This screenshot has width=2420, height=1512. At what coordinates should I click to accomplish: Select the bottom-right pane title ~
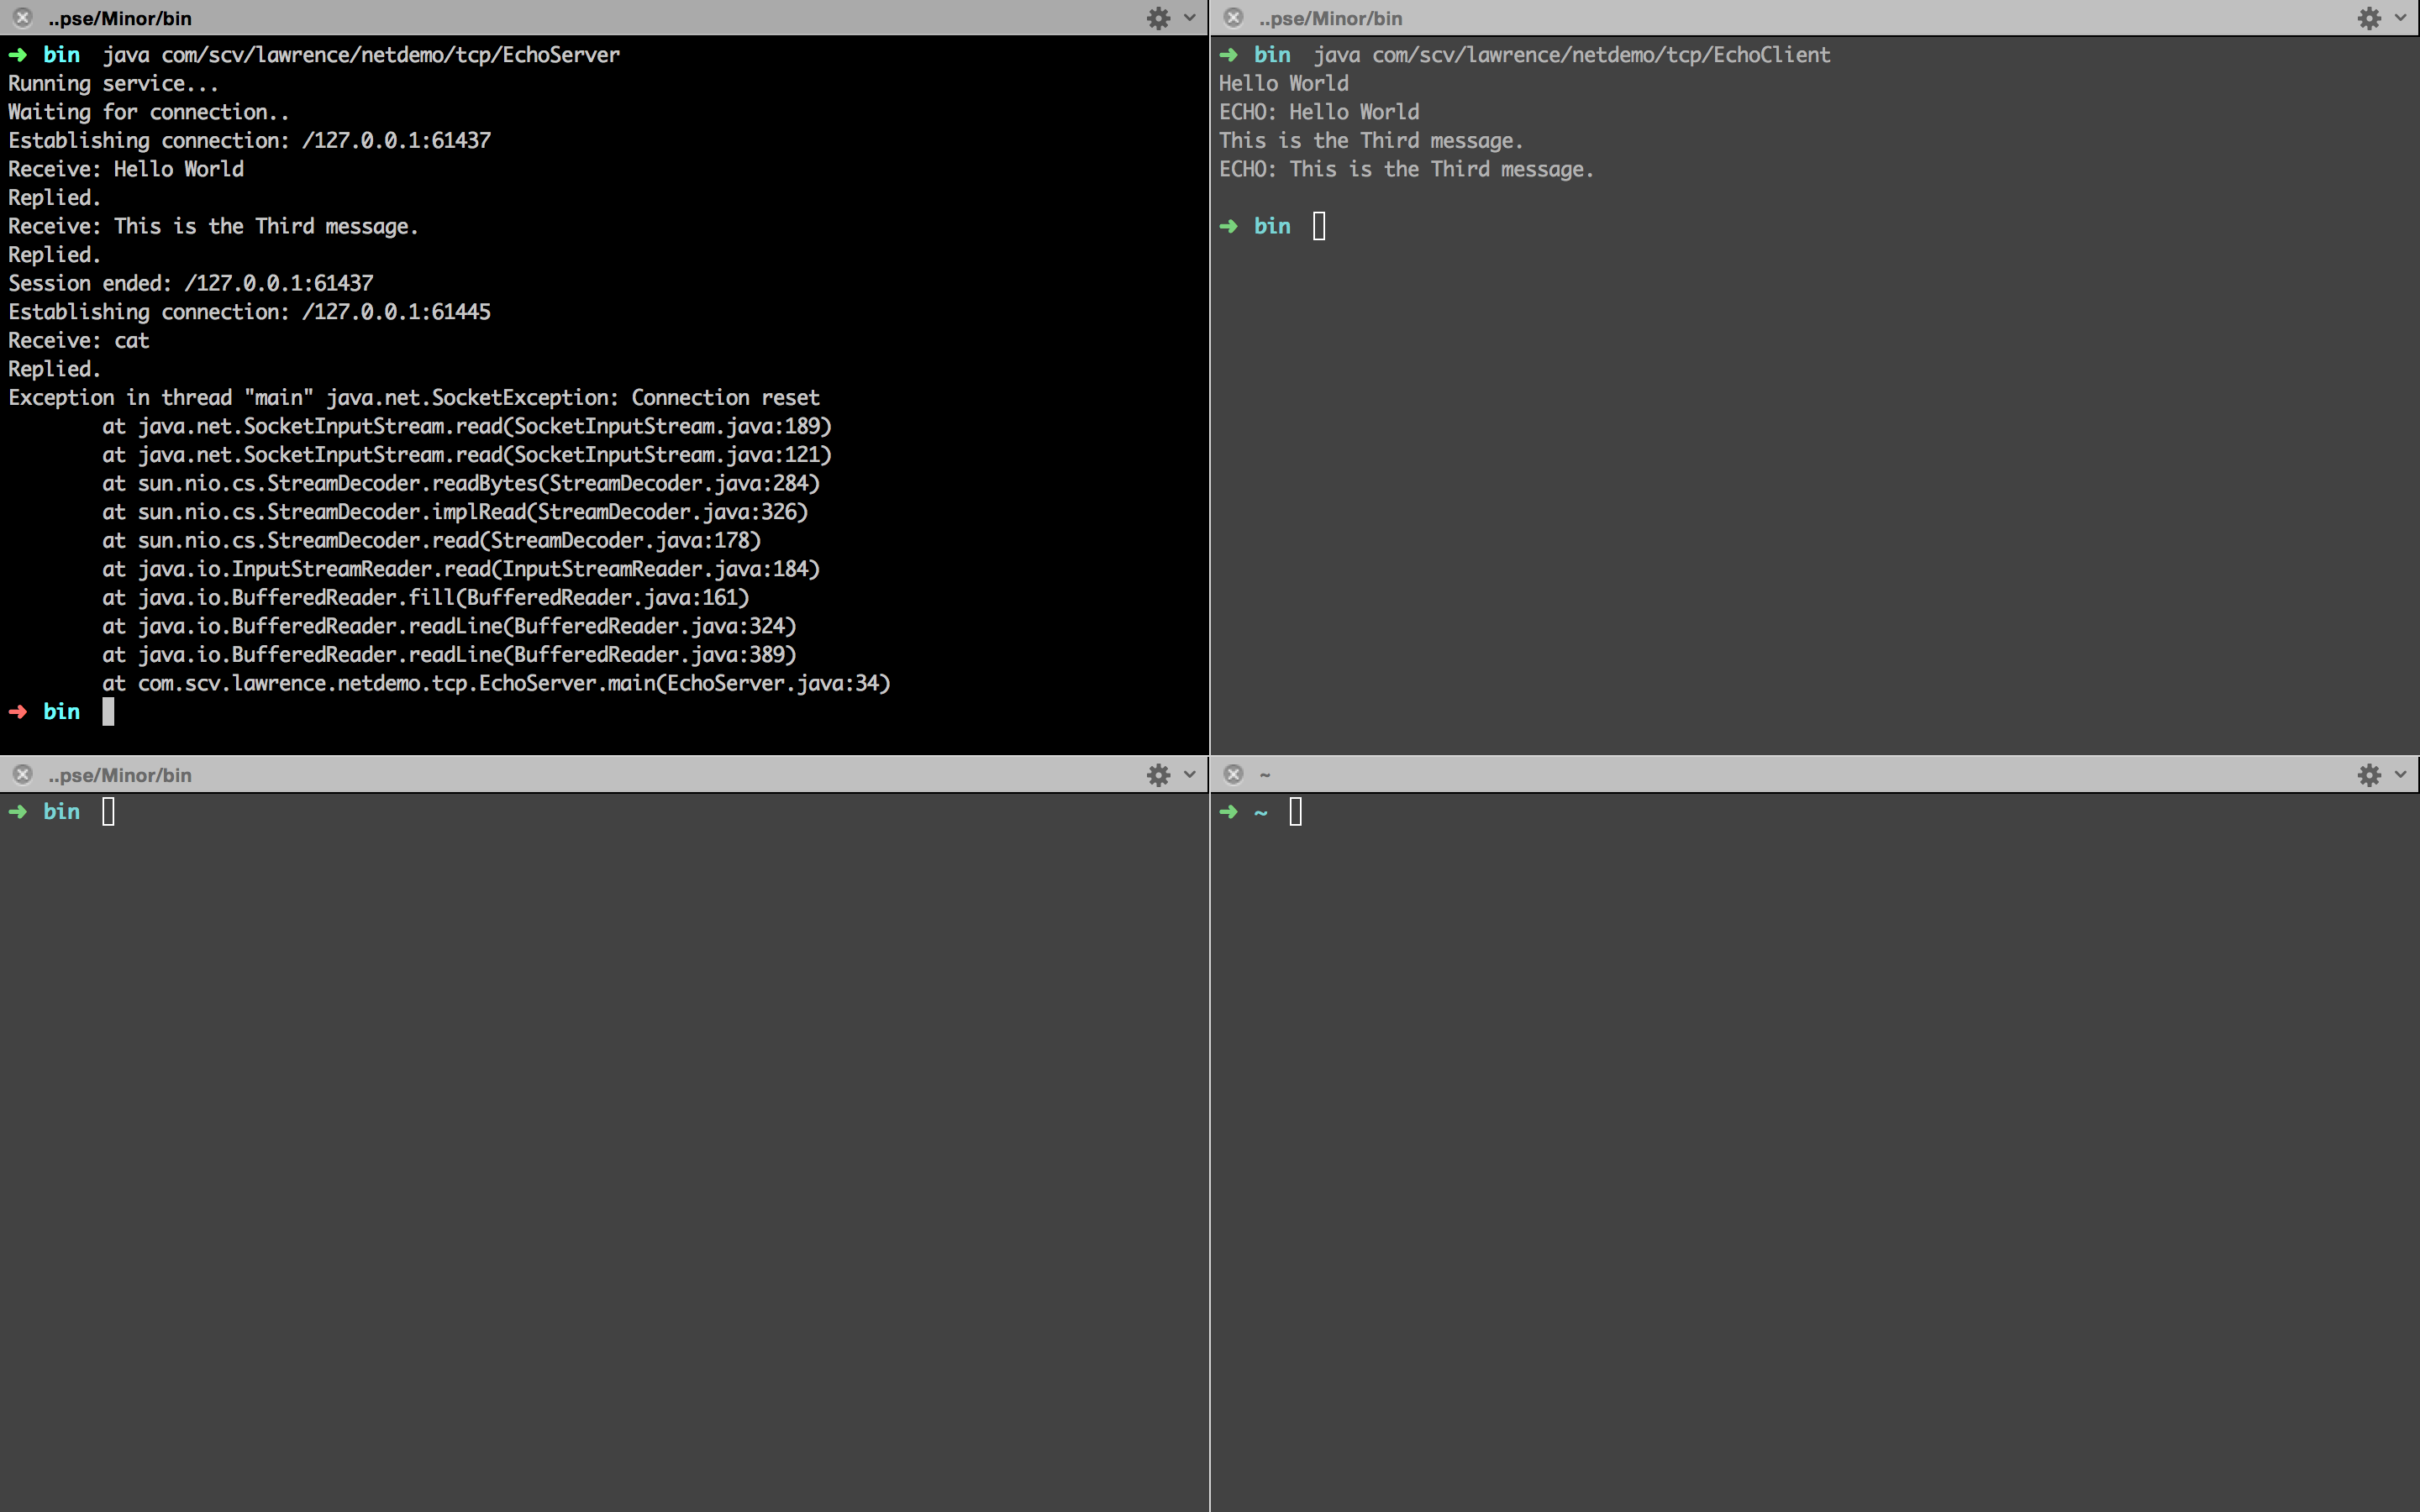pos(1265,775)
